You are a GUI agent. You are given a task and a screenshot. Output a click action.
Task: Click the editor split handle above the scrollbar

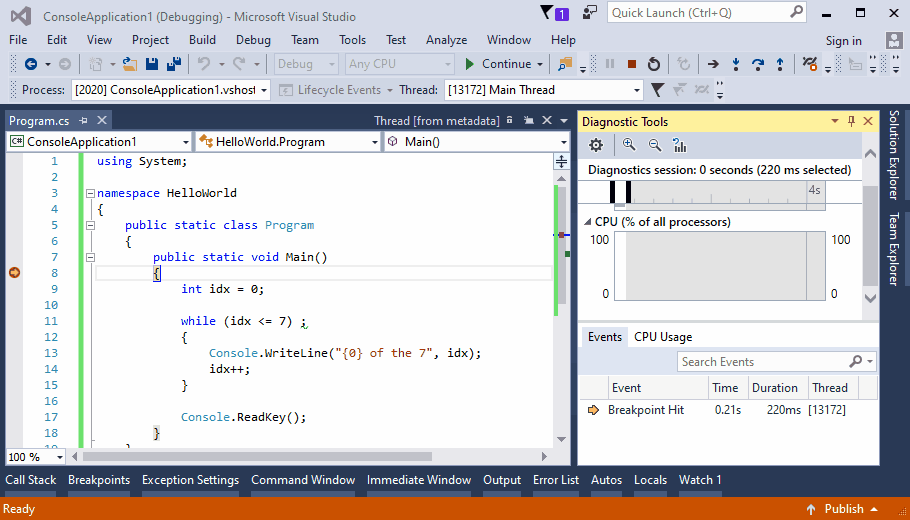click(x=561, y=162)
